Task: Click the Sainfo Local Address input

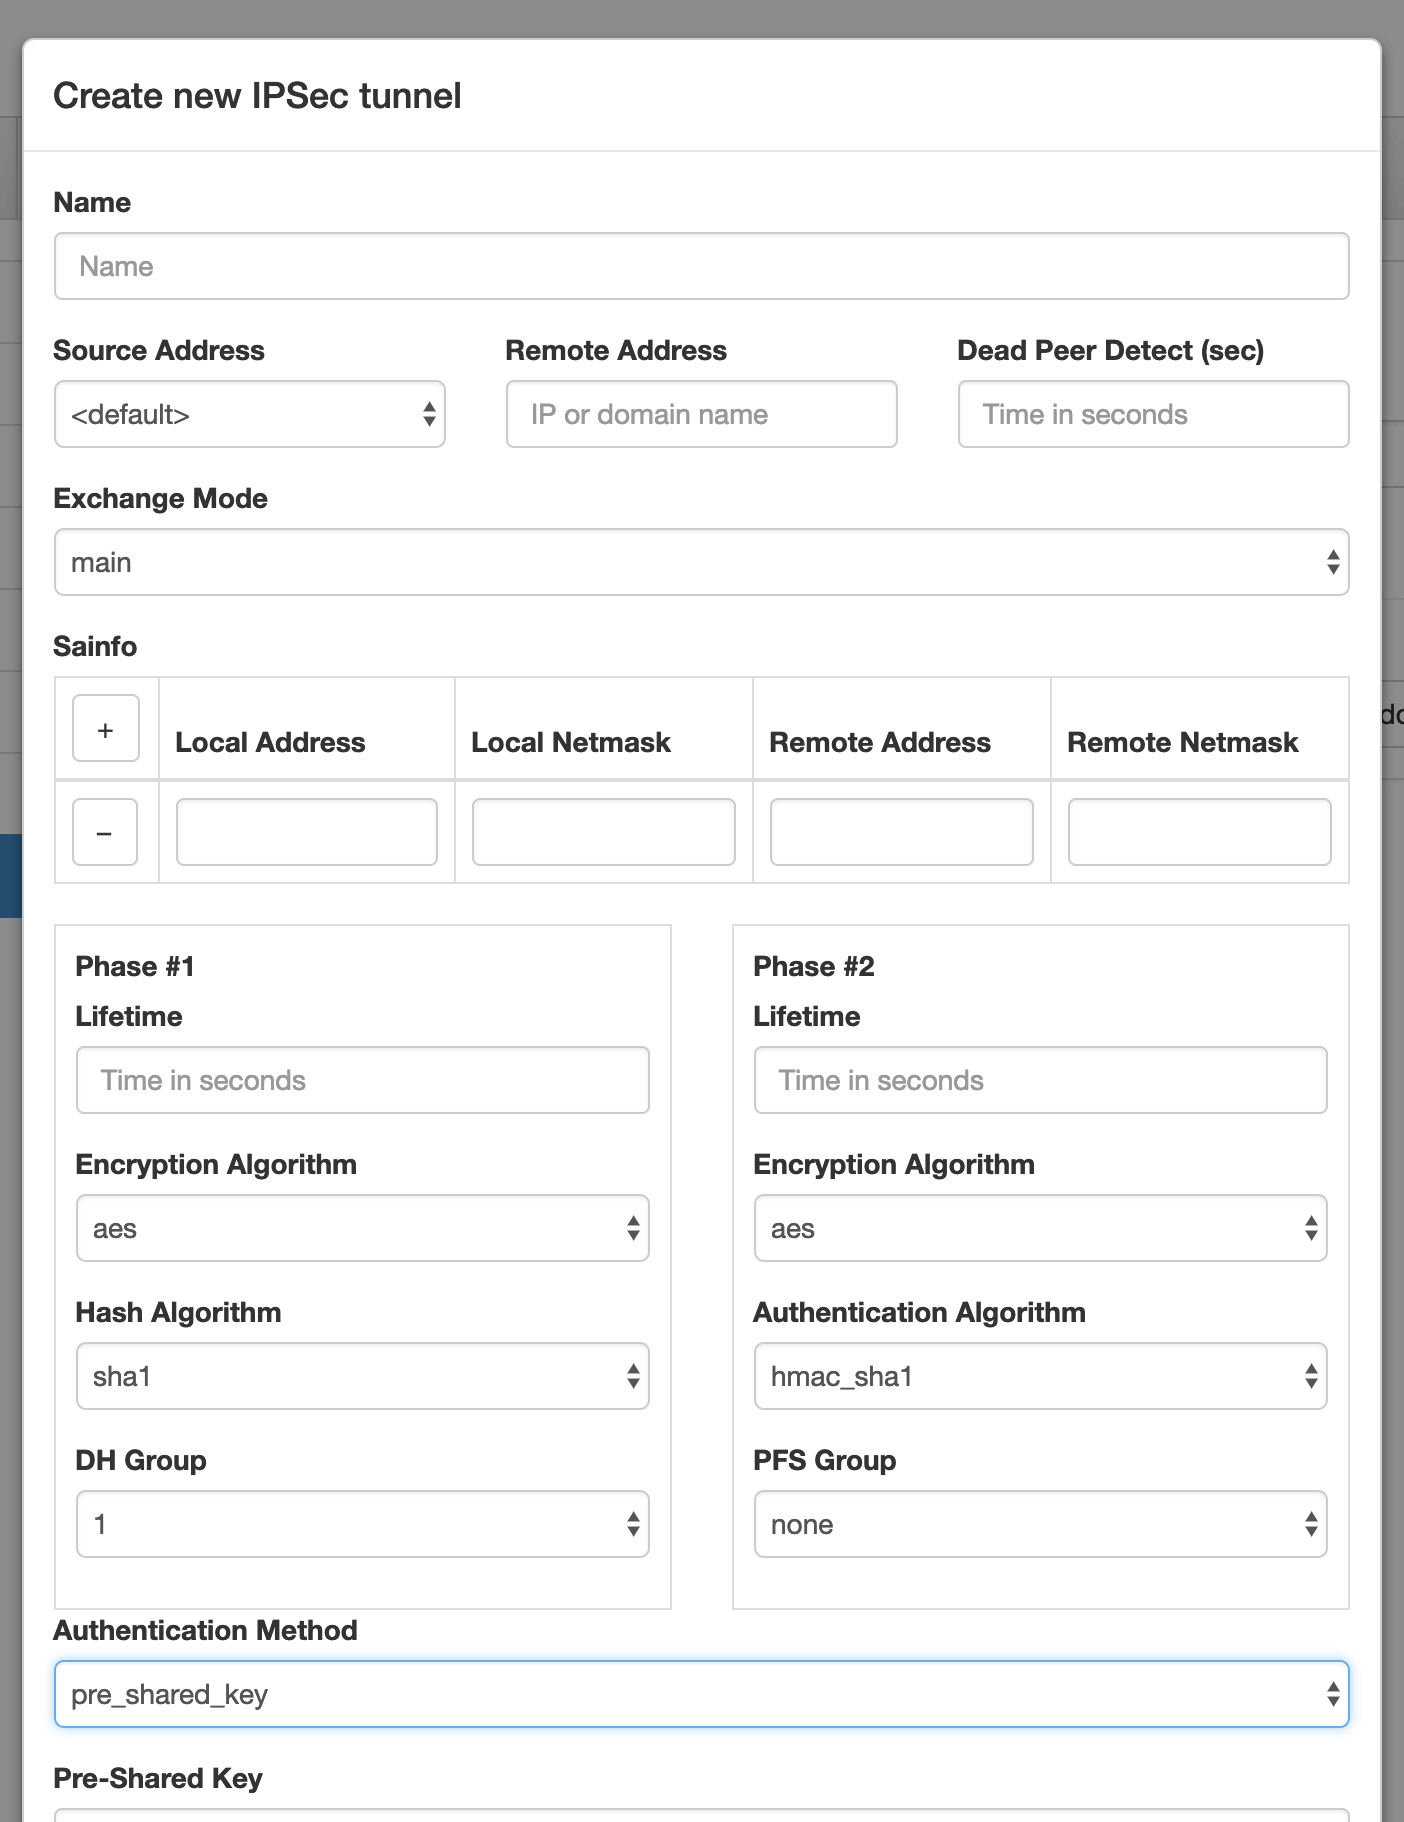Action: click(x=307, y=832)
